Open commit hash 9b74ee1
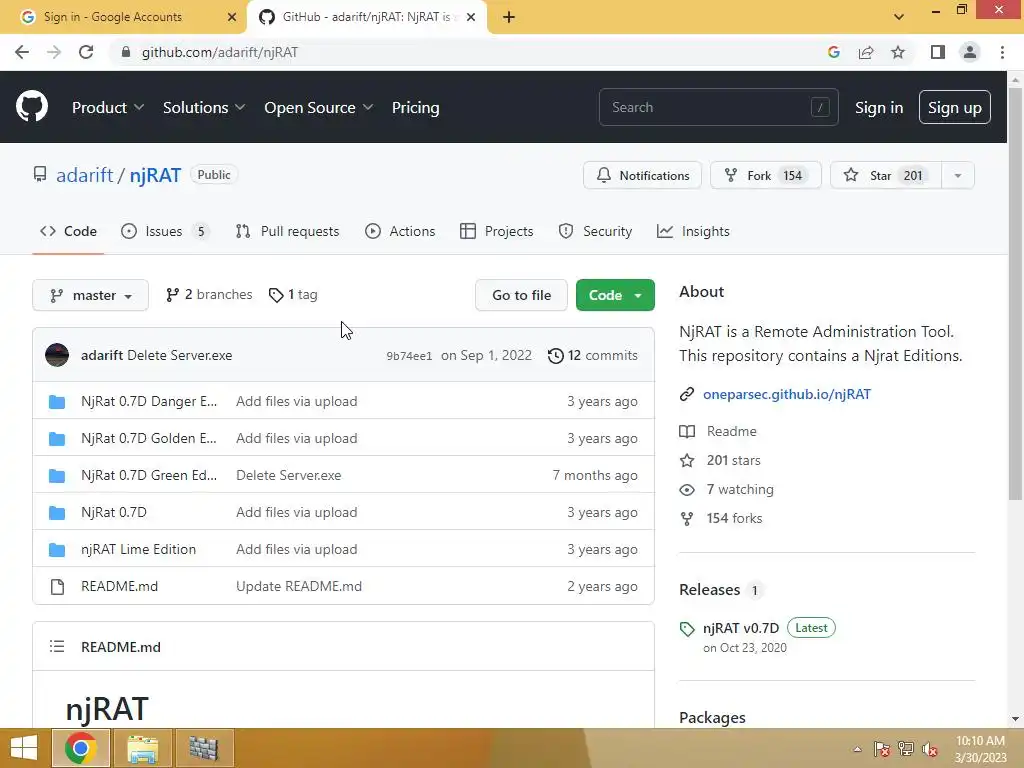The image size is (1024, 768). coord(409,356)
